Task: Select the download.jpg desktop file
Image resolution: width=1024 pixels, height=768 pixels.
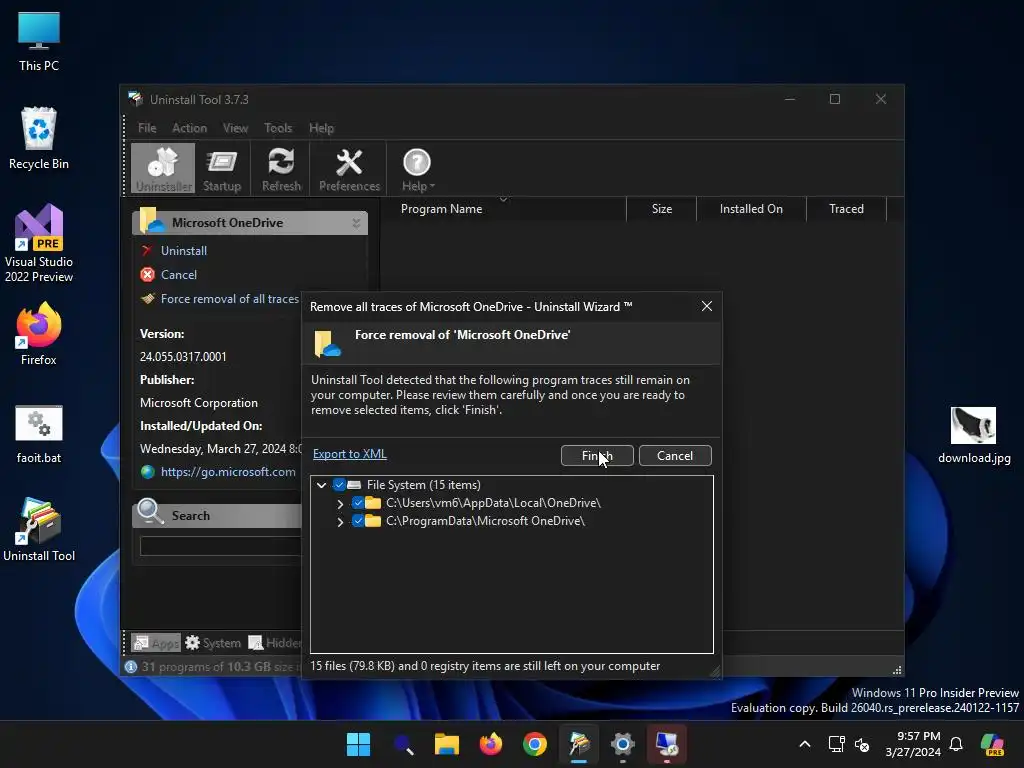Action: [x=974, y=434]
